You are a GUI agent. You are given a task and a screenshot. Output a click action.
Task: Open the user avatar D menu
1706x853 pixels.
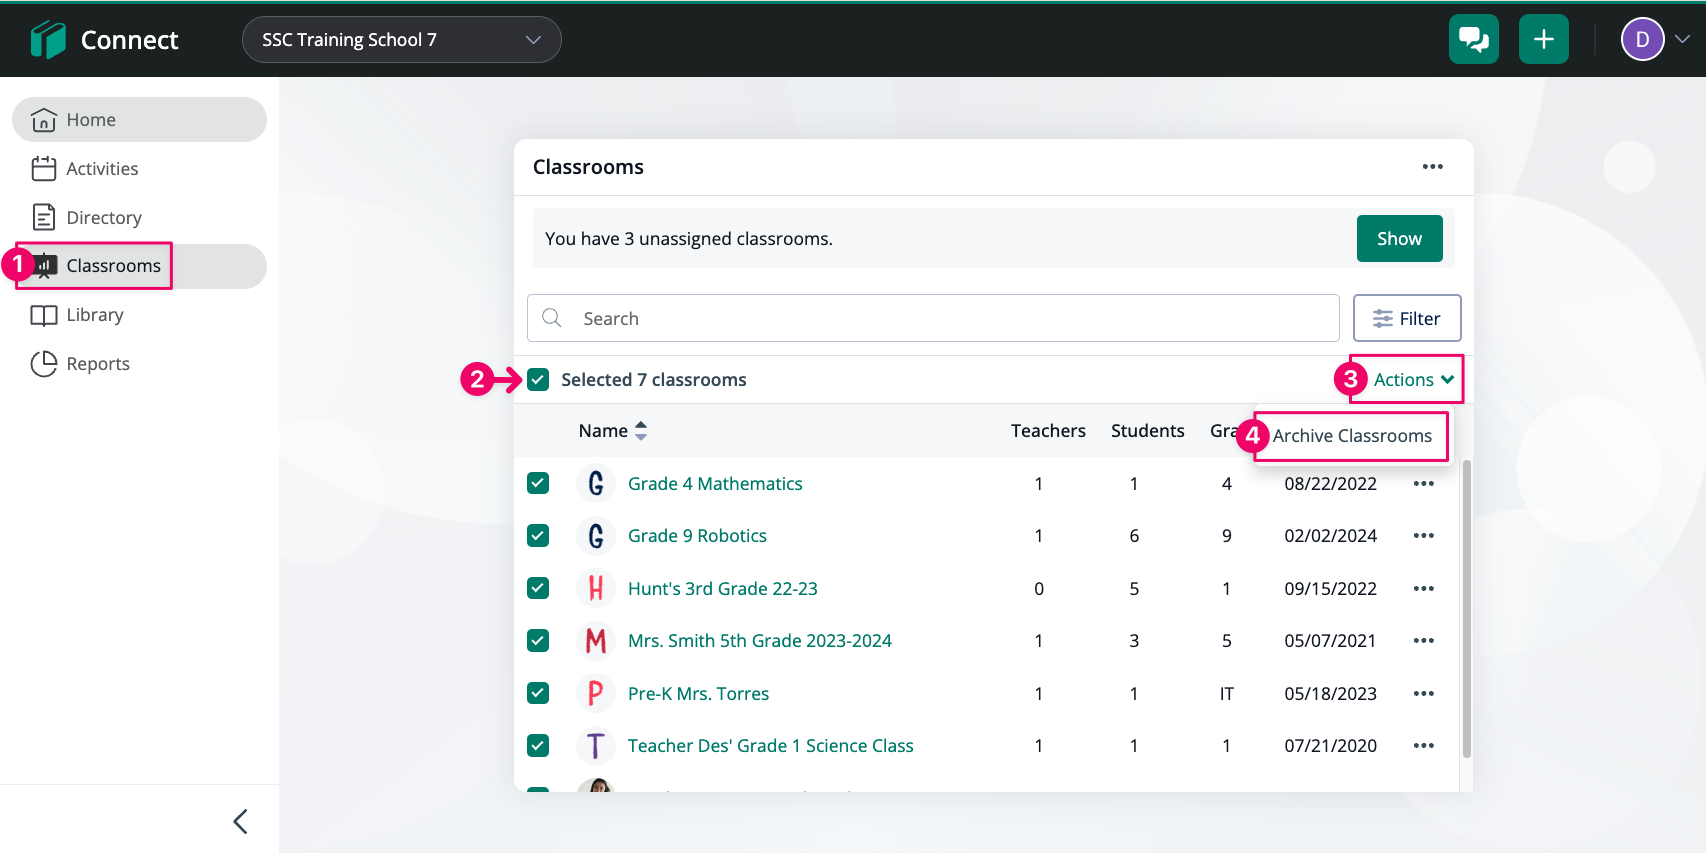point(1642,40)
